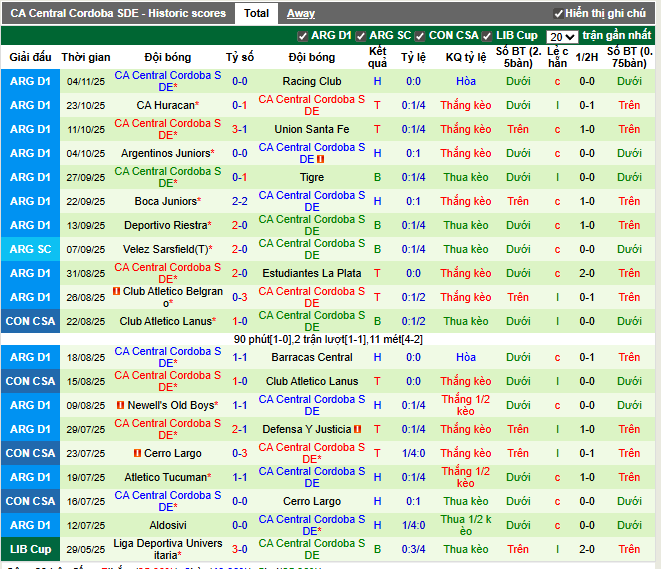Uncheck the CON CSA league filter
661x569 pixels.
(419, 36)
